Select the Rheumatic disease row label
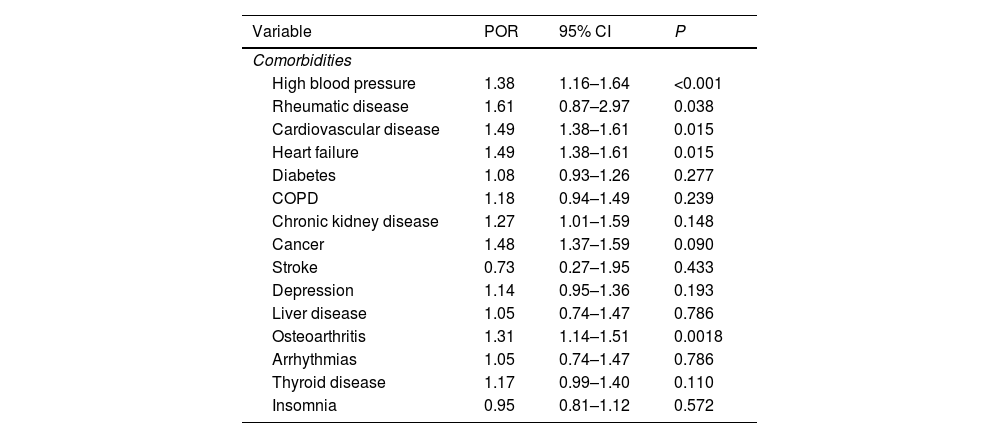 click(x=340, y=106)
